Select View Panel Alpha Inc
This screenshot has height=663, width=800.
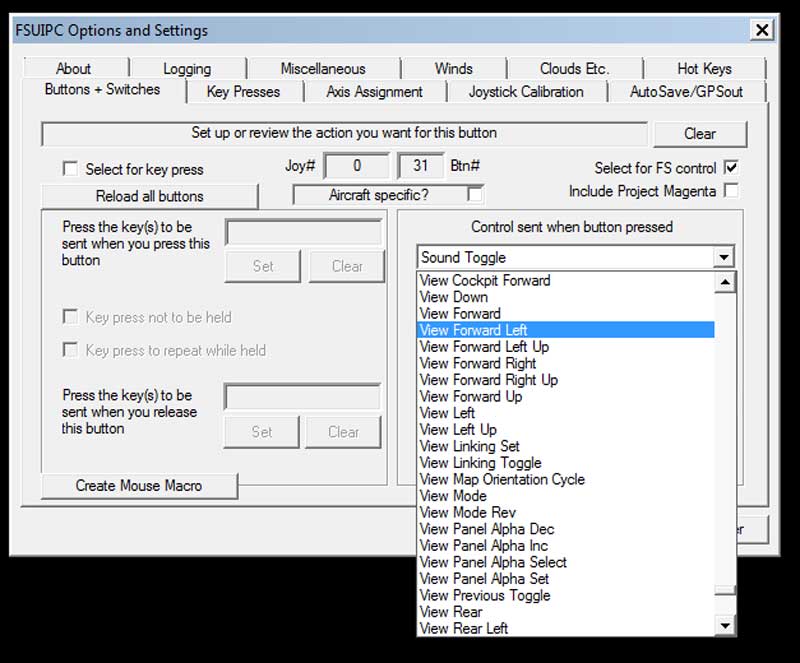pos(566,546)
